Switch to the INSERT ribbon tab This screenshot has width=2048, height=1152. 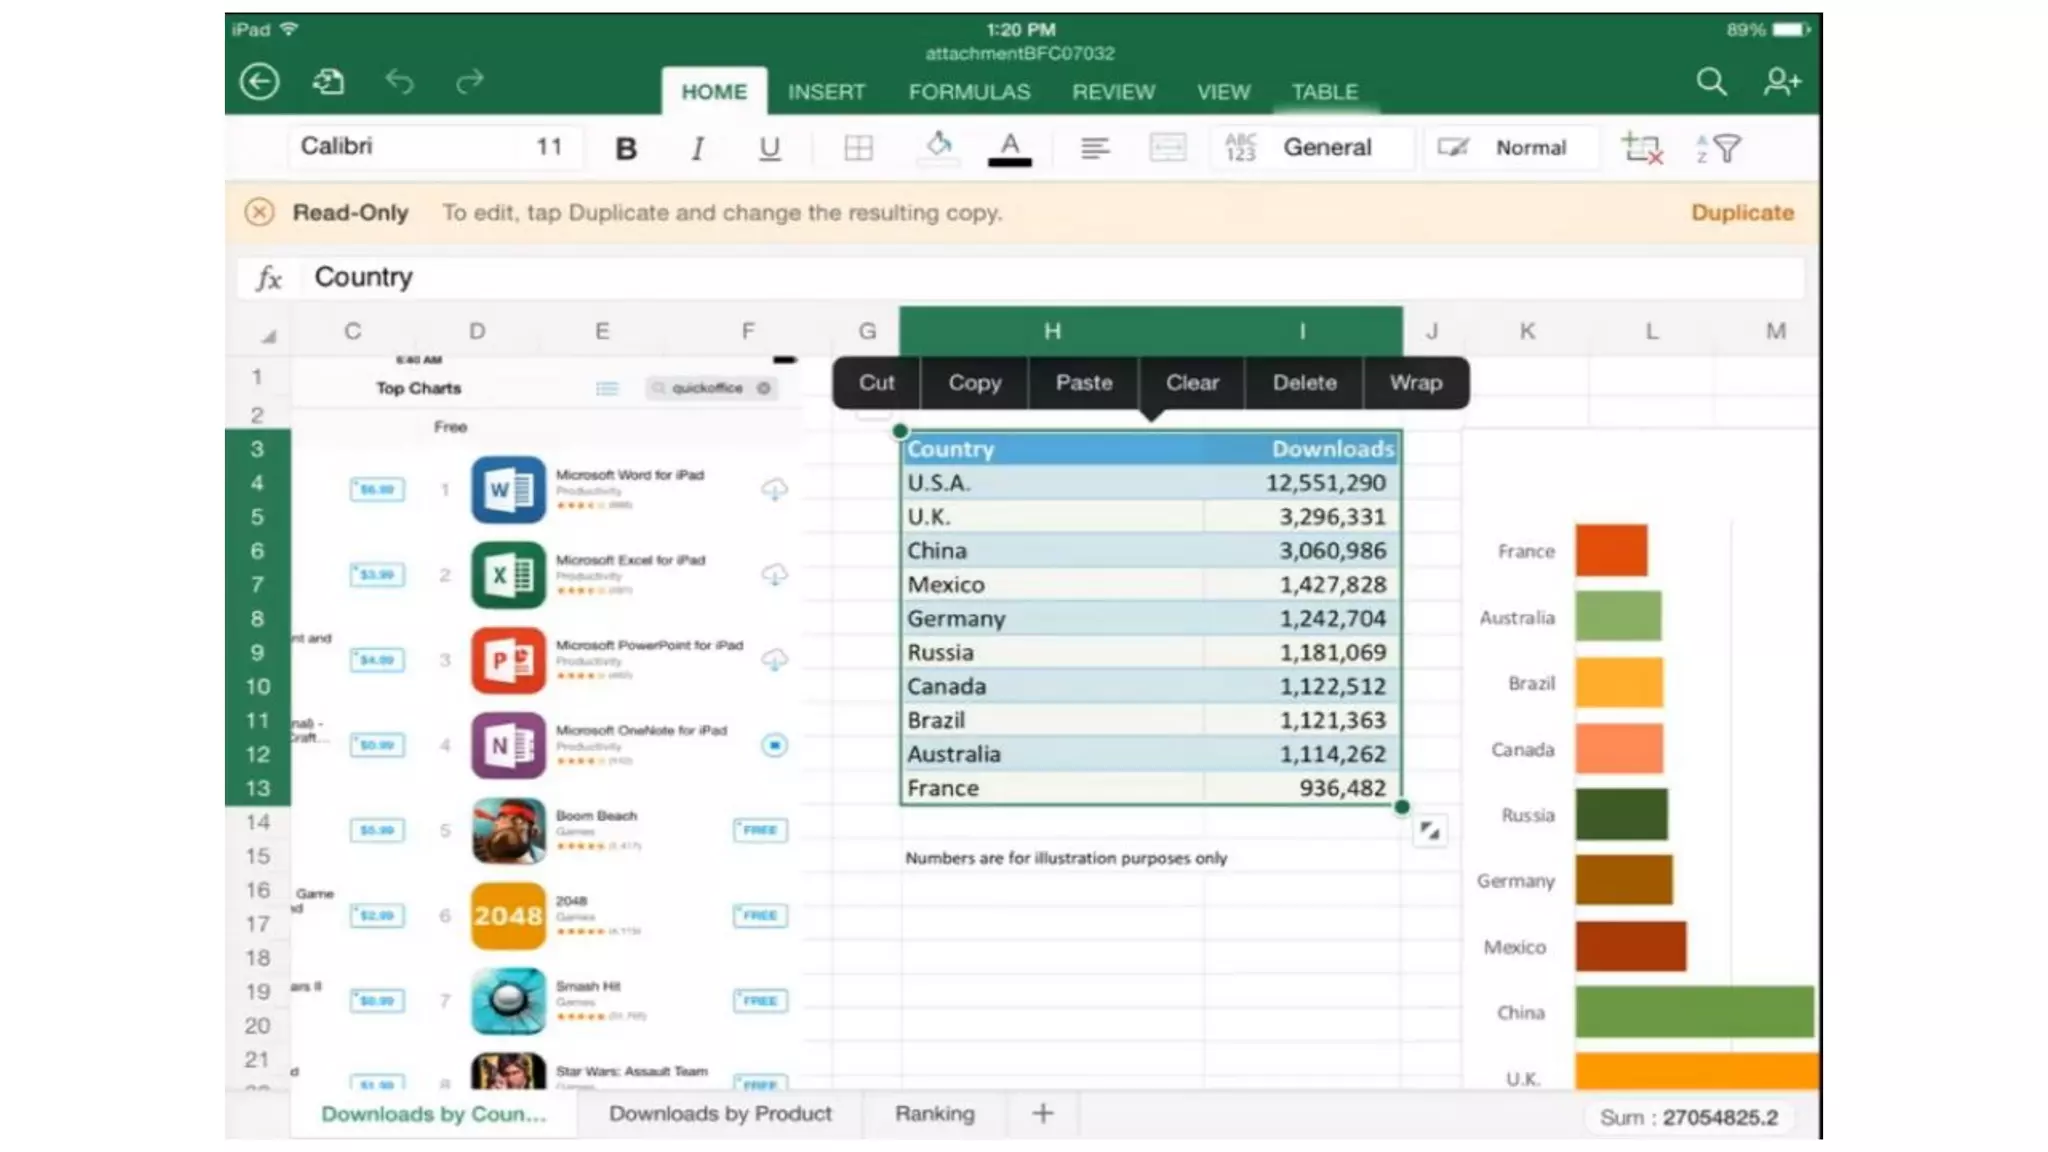point(826,92)
